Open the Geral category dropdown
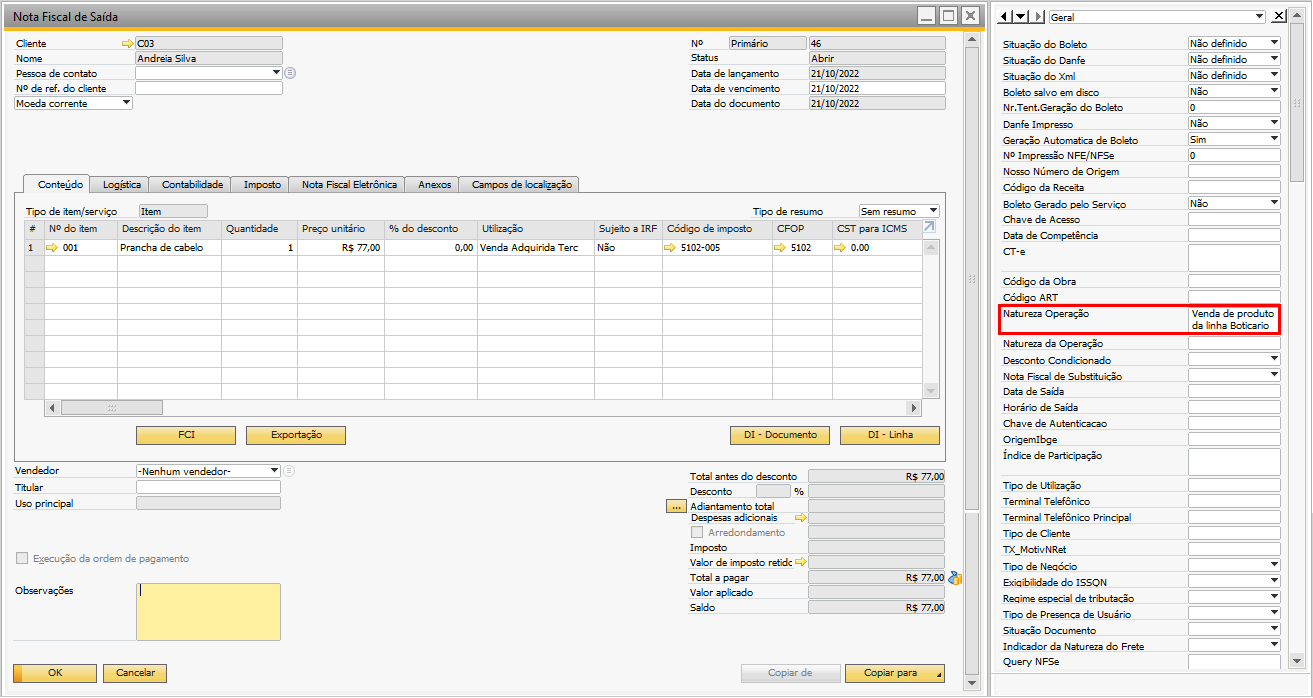This screenshot has width=1313, height=698. (x=1260, y=17)
